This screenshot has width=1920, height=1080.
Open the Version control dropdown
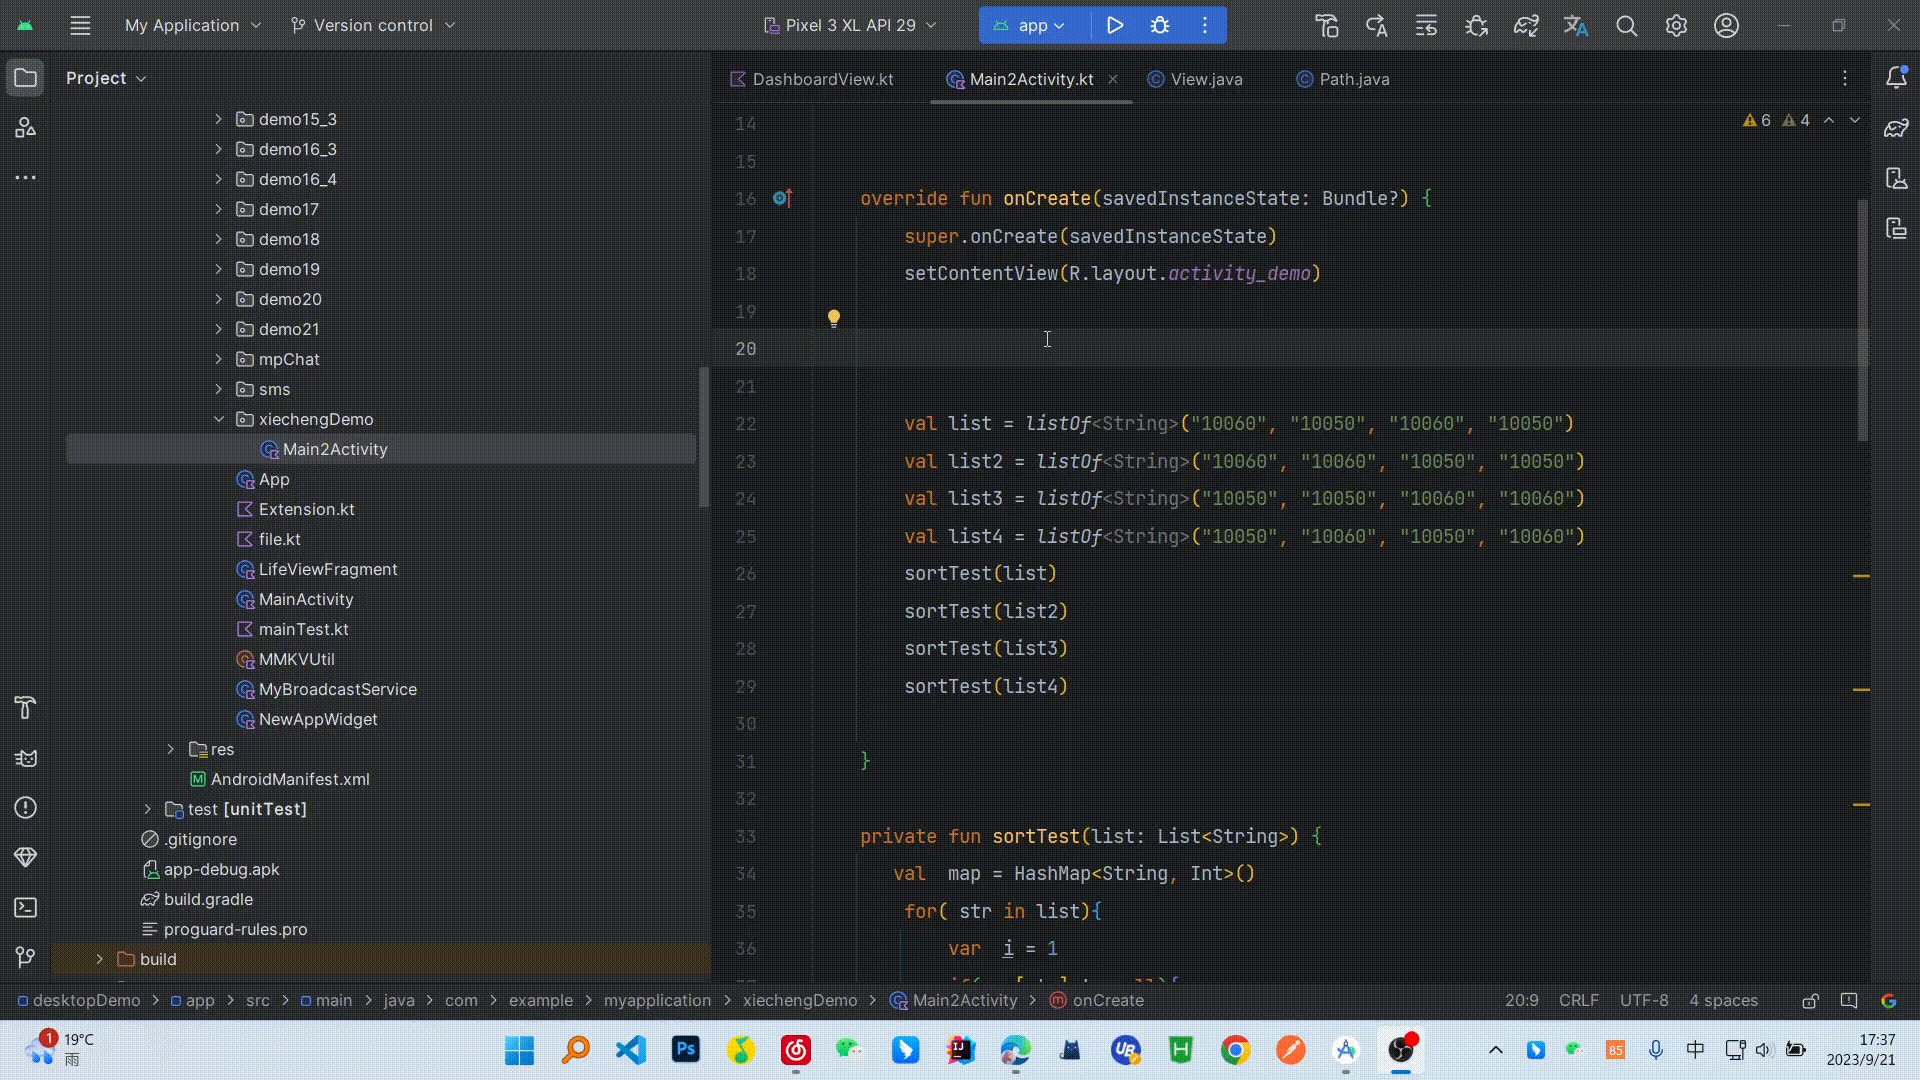(372, 25)
